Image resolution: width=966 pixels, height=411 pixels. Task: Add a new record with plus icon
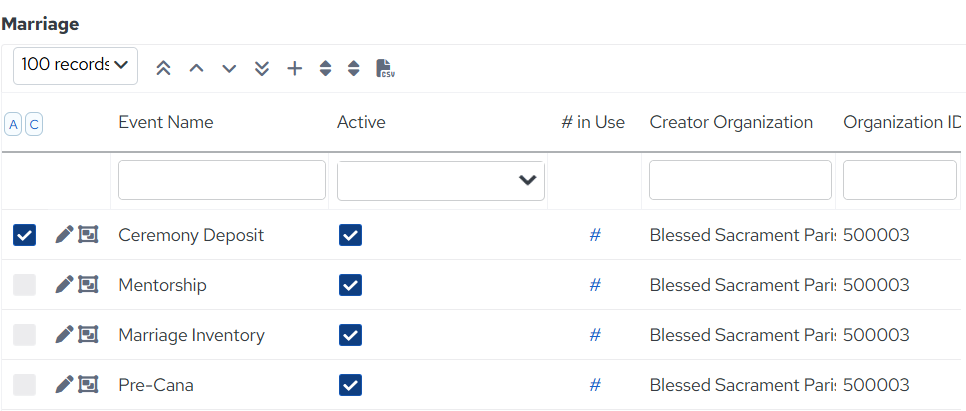[295, 68]
